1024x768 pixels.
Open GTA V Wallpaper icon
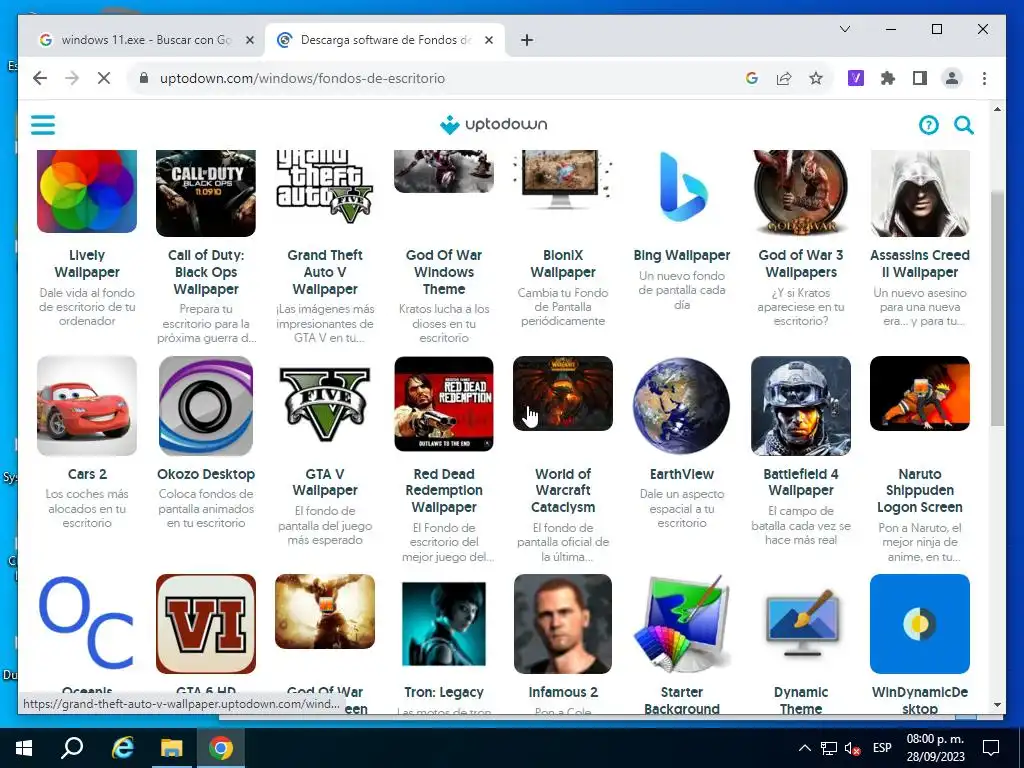pos(325,404)
